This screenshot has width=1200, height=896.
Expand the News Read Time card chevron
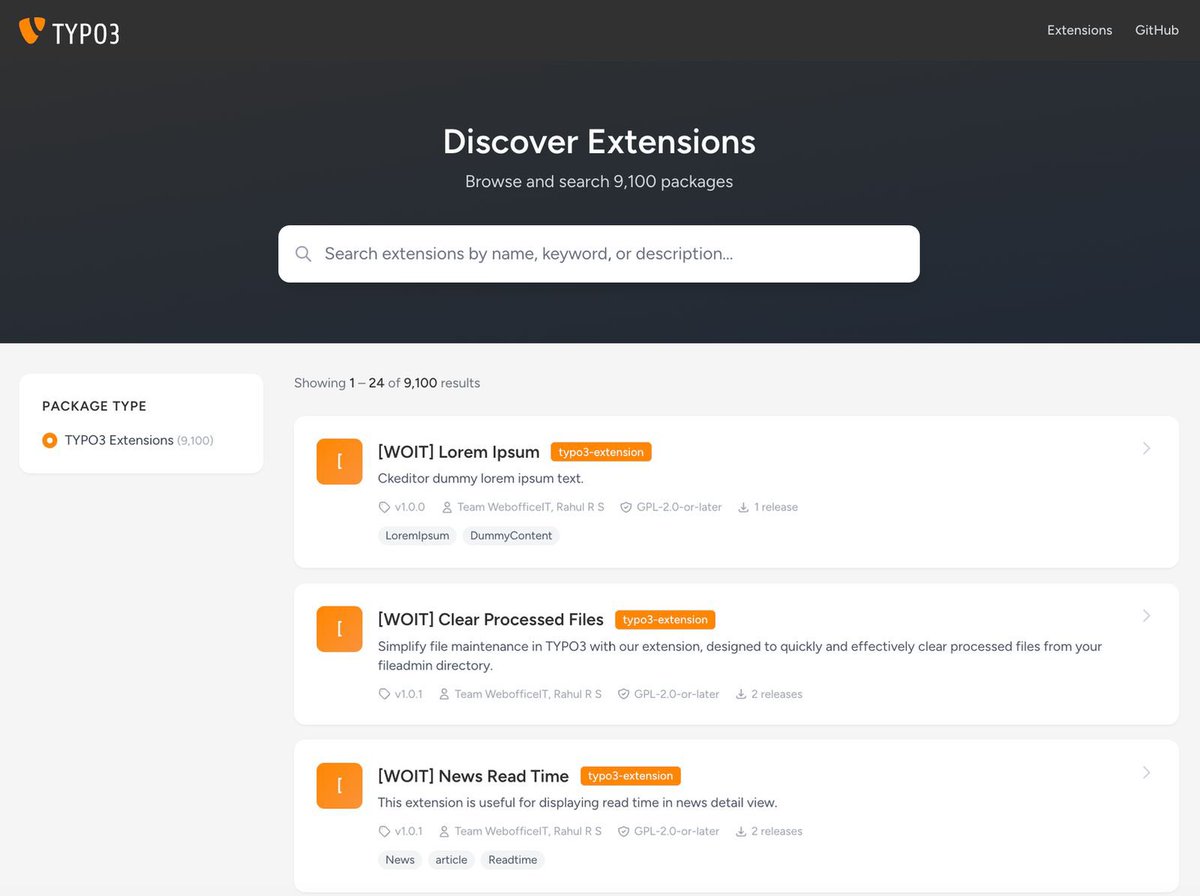[x=1147, y=772]
